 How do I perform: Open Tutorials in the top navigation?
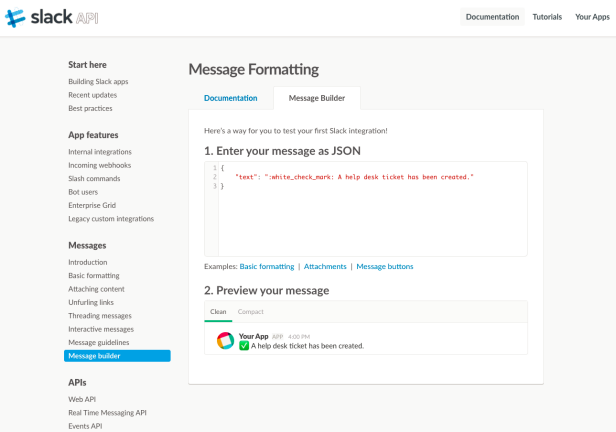(x=547, y=17)
